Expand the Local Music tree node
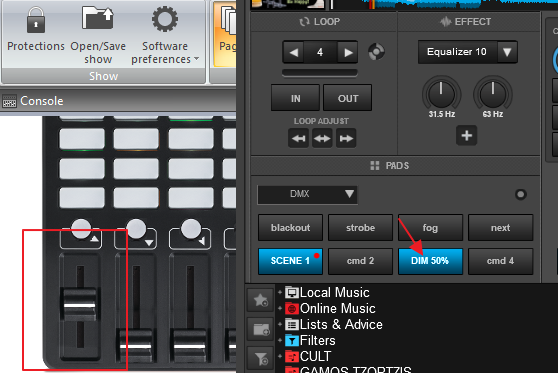 tap(280, 293)
